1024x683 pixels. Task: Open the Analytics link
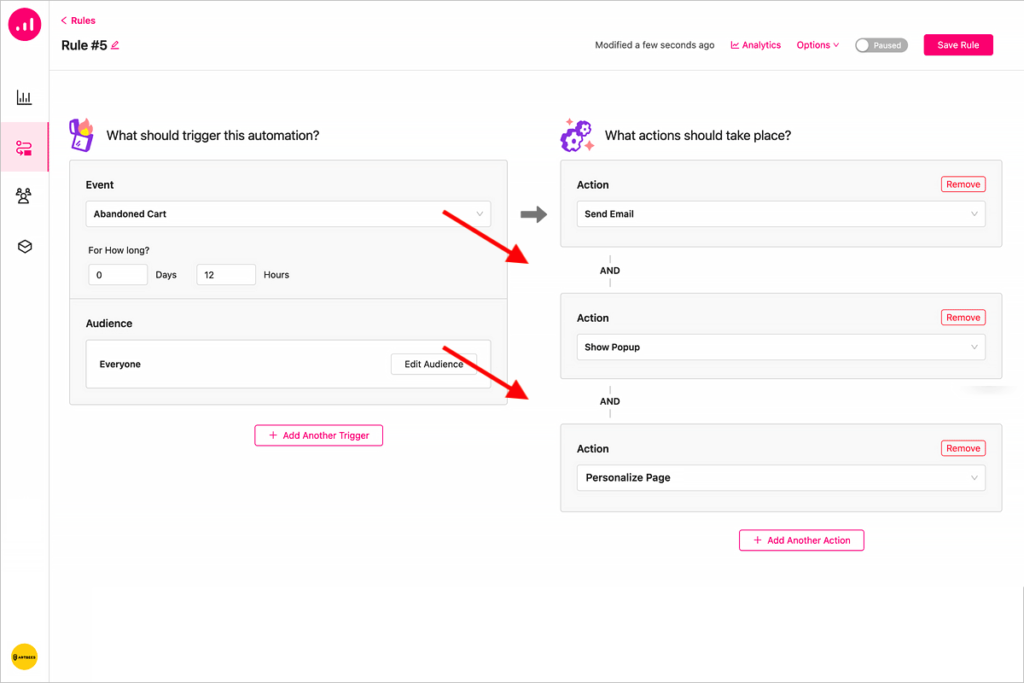756,45
